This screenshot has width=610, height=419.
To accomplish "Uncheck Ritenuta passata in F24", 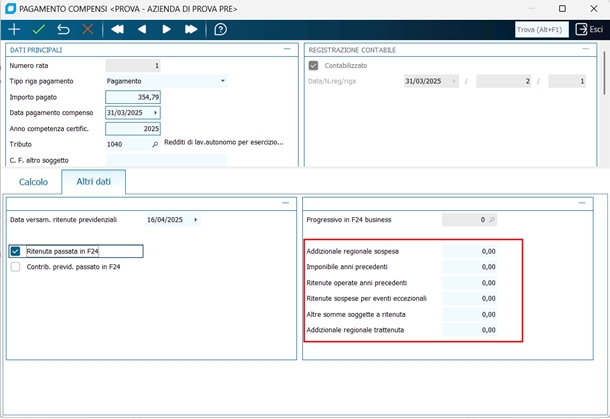I will [x=15, y=252].
